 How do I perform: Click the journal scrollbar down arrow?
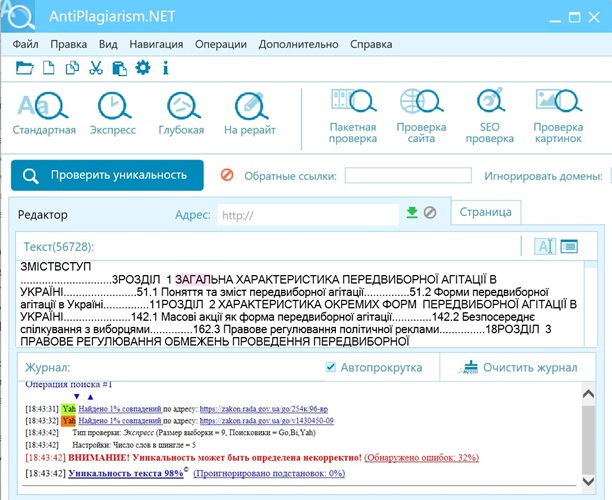coord(588,480)
